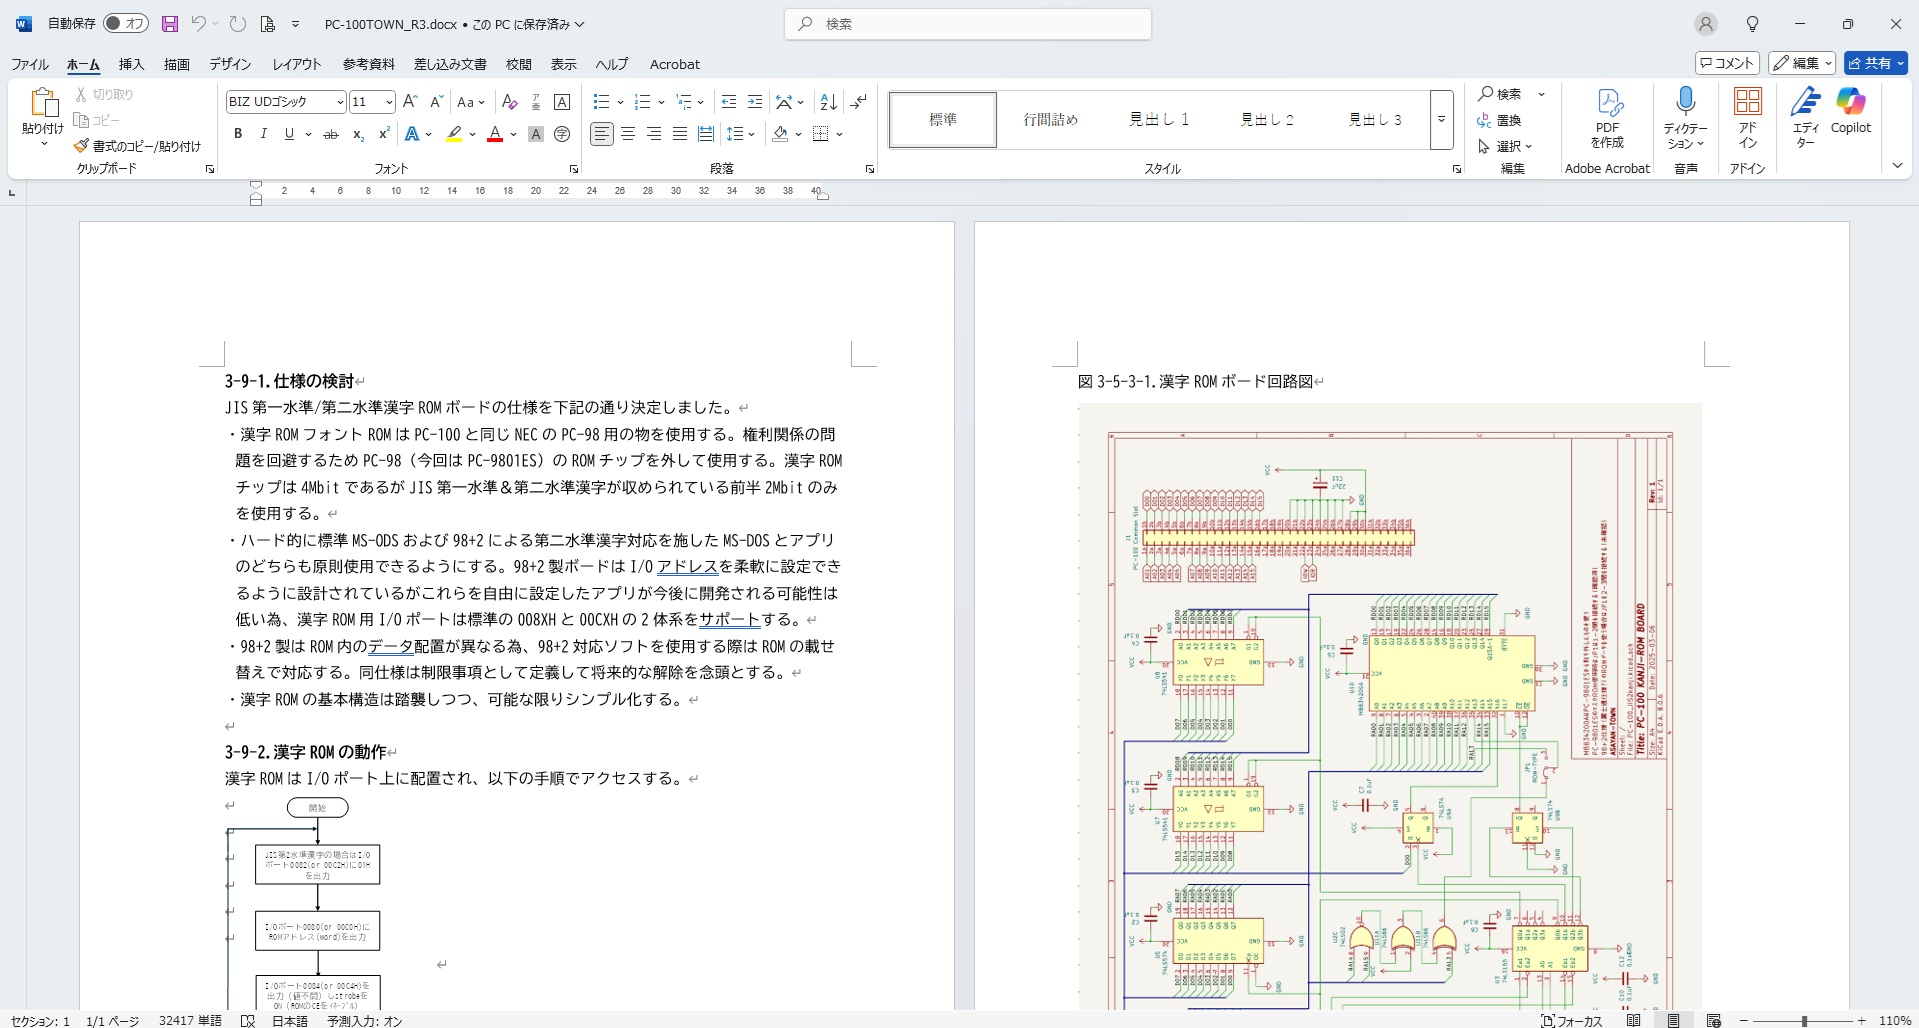
Task: Apply subscript formatting
Action: 358,134
